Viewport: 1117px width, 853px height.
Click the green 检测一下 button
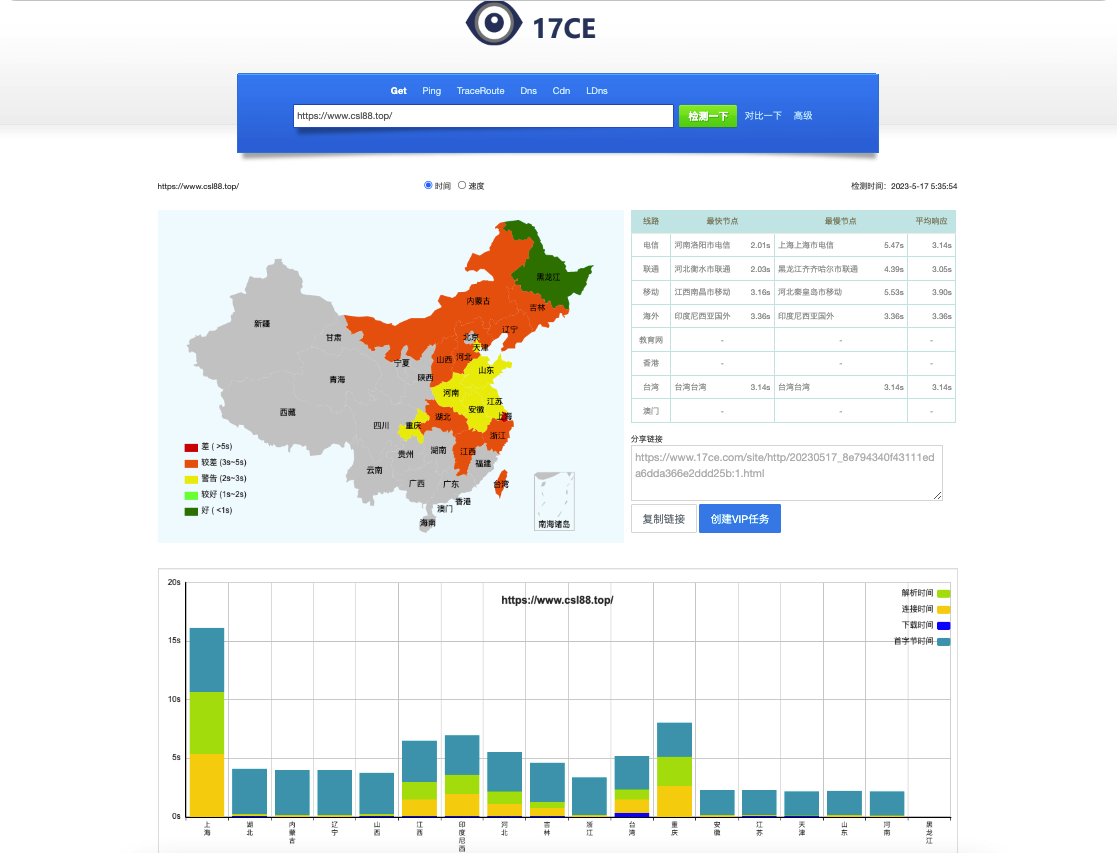[707, 115]
